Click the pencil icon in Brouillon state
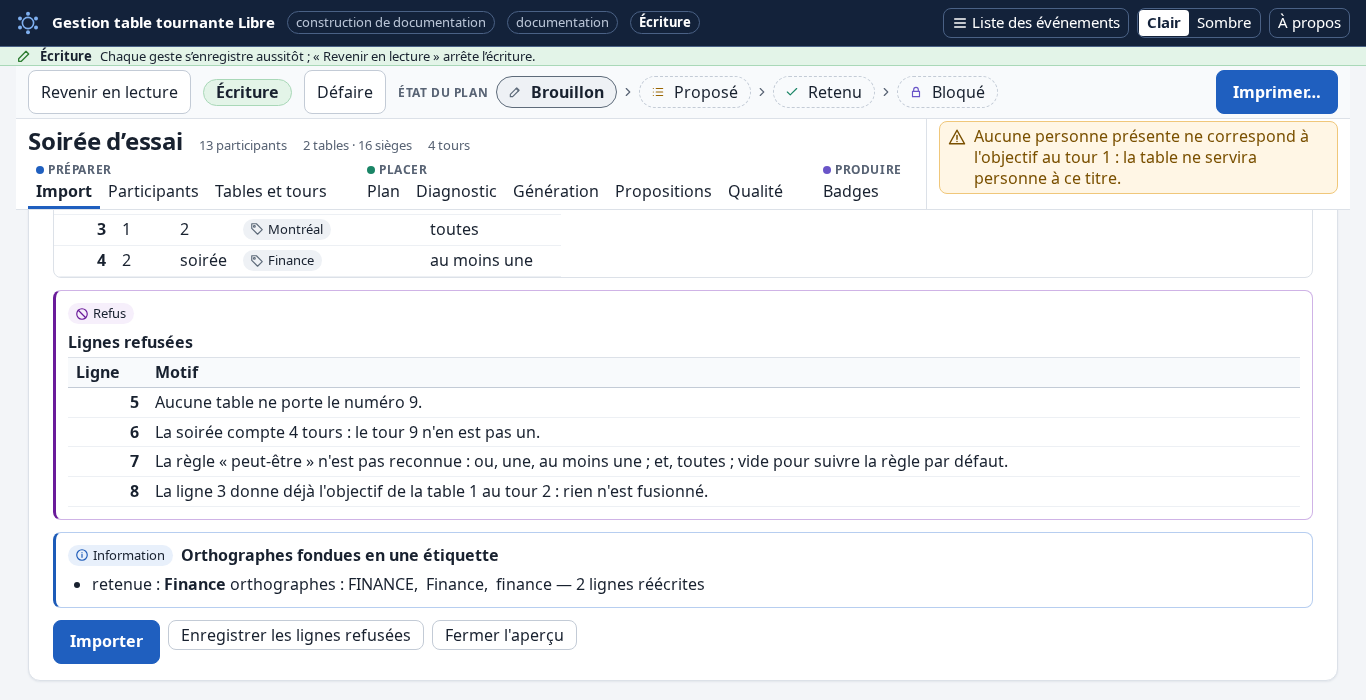The width and height of the screenshot is (1366, 700). click(515, 92)
